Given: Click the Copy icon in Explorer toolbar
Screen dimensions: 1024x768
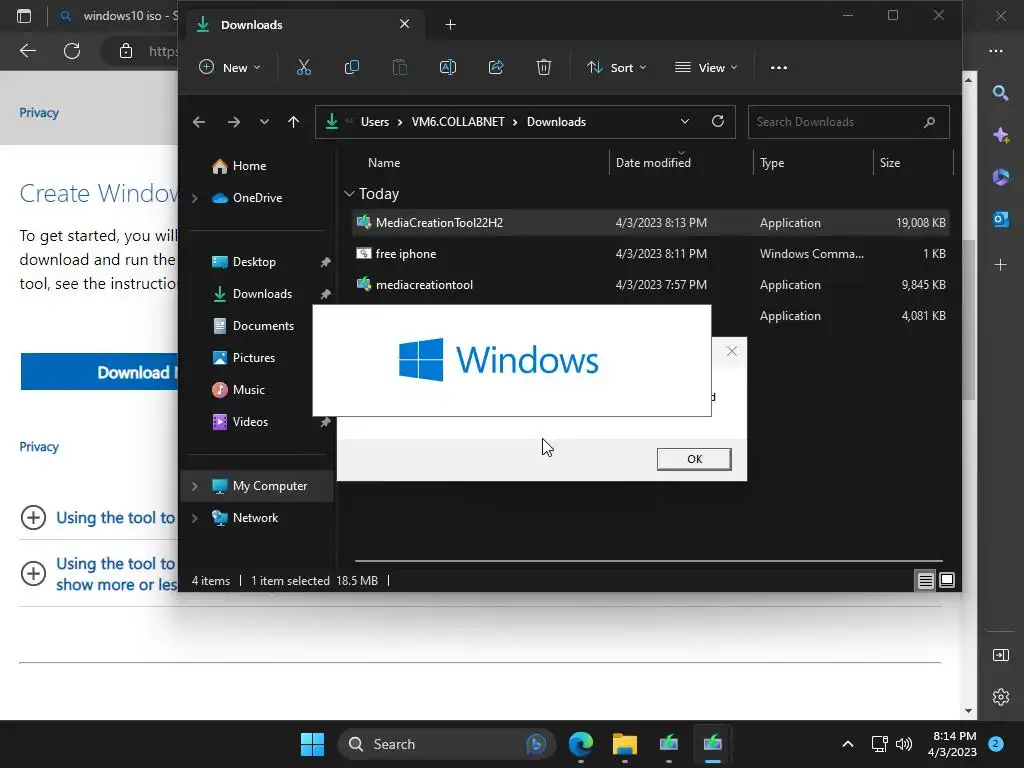Looking at the screenshot, I should (x=351, y=67).
